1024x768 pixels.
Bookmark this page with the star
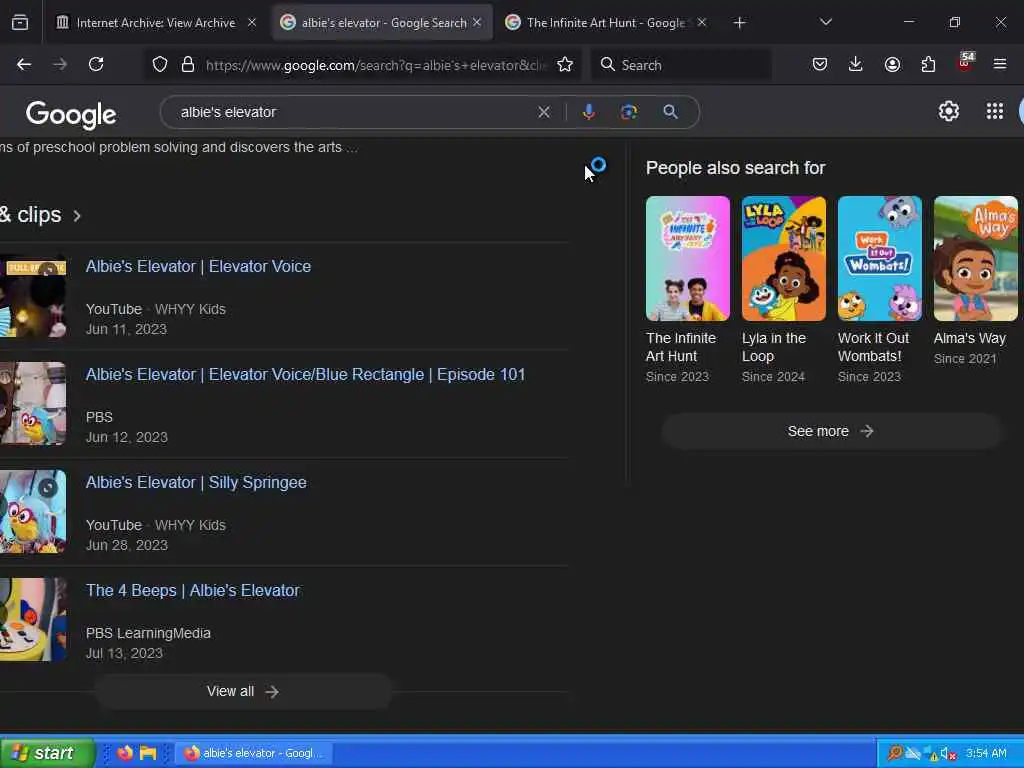point(565,64)
